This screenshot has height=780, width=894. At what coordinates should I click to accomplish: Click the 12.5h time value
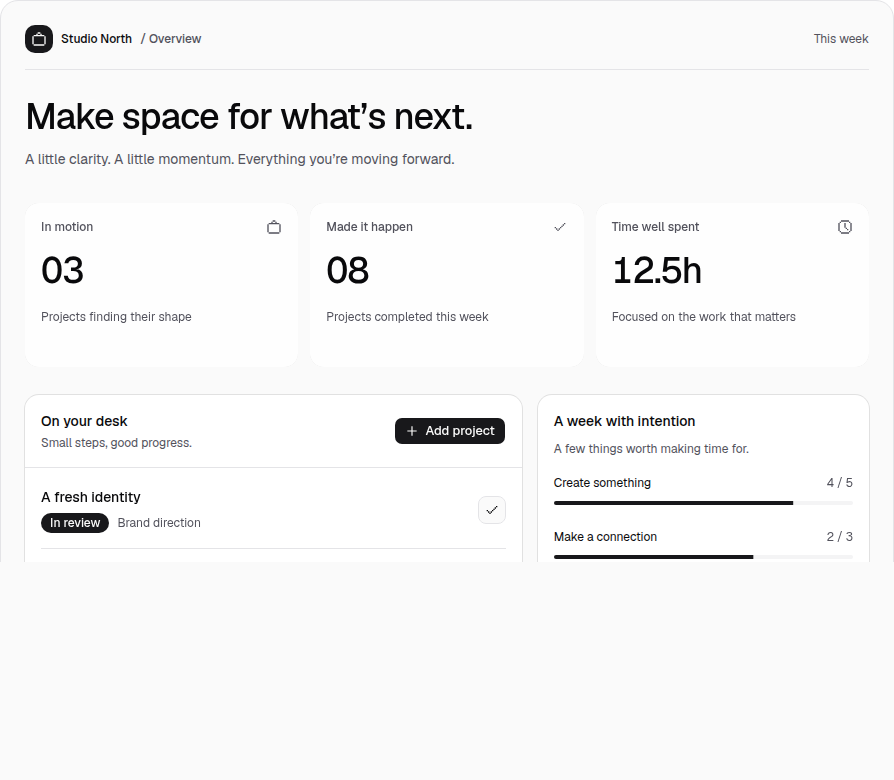pyautogui.click(x=657, y=270)
